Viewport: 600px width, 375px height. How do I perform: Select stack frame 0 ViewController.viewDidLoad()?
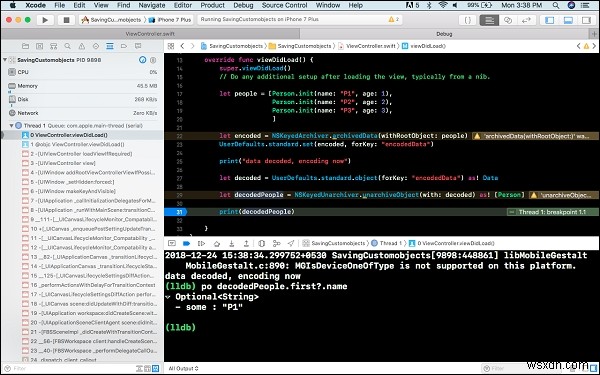(x=82, y=135)
